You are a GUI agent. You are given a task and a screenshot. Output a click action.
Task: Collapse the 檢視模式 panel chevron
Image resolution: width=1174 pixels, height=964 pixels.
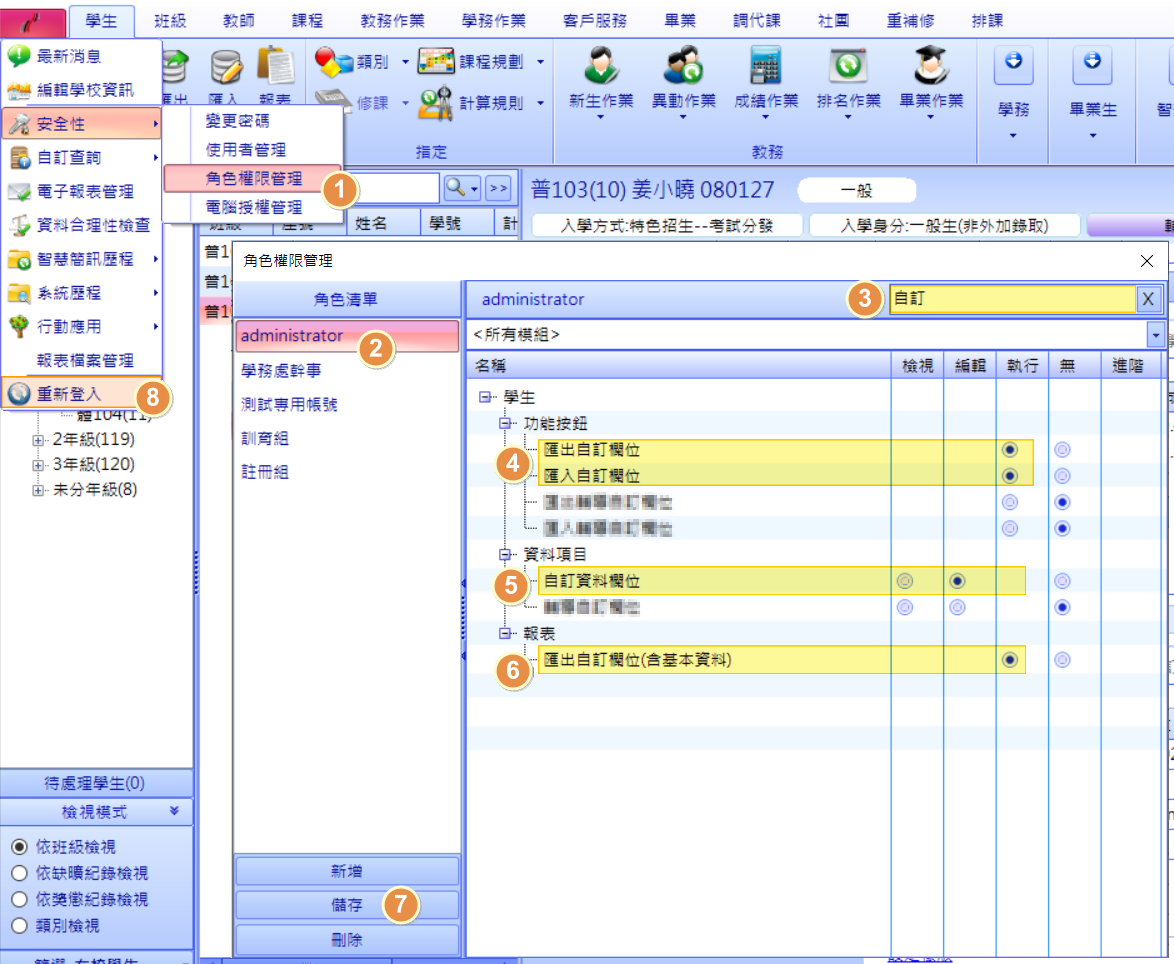(x=174, y=811)
